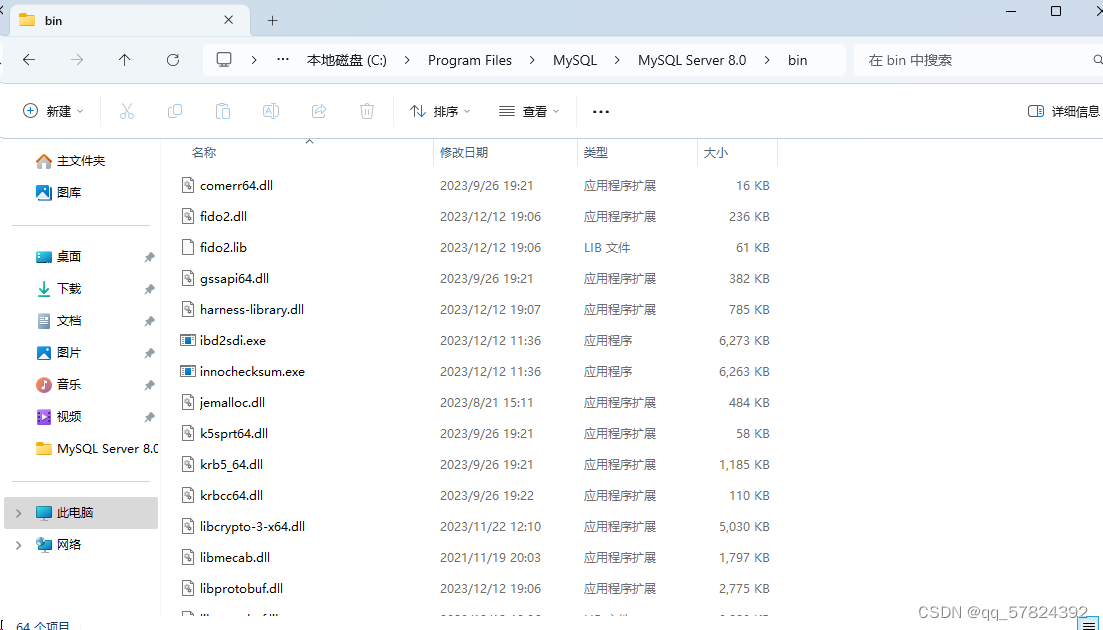The height and width of the screenshot is (630, 1103).
Task: Sort files by 修改日期 column header
Action: tap(464, 153)
